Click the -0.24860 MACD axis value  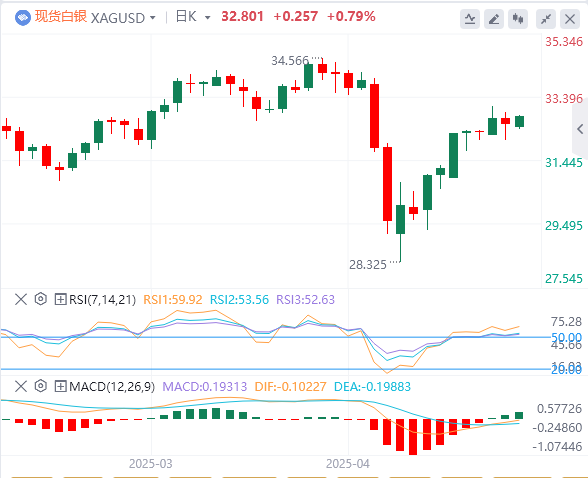pyautogui.click(x=557, y=427)
